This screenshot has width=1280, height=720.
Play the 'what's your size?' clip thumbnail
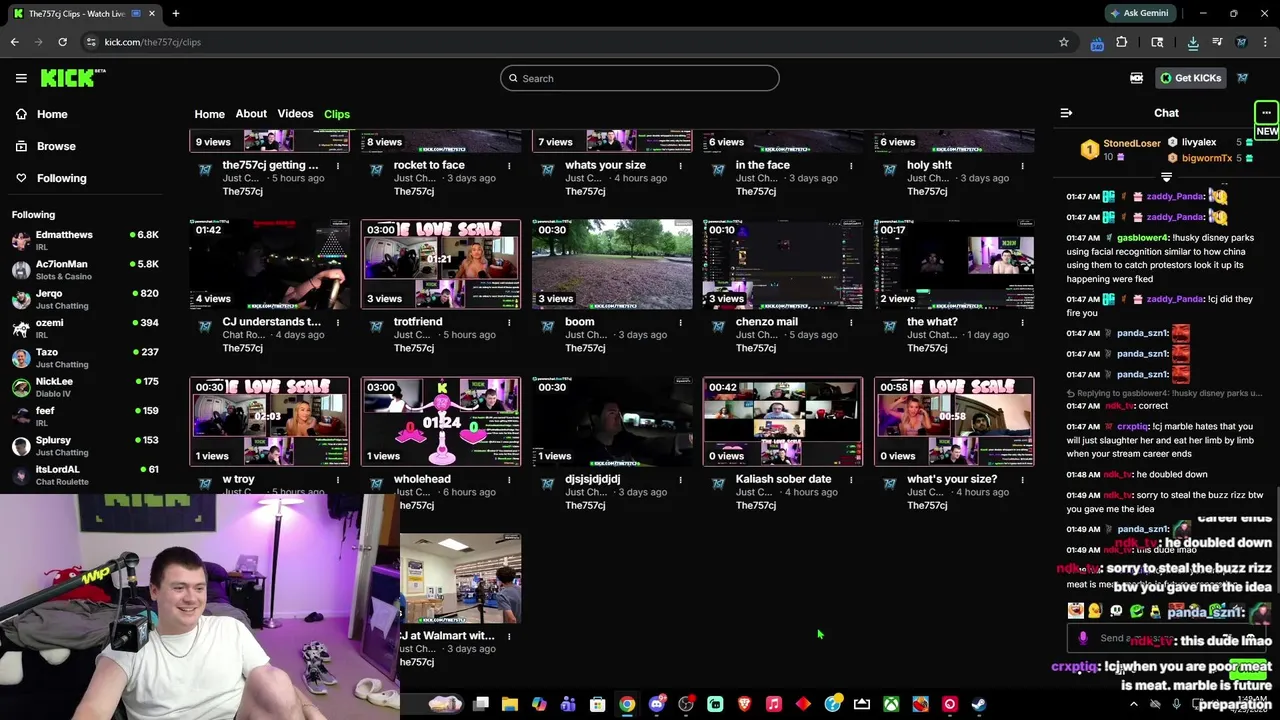click(x=954, y=421)
